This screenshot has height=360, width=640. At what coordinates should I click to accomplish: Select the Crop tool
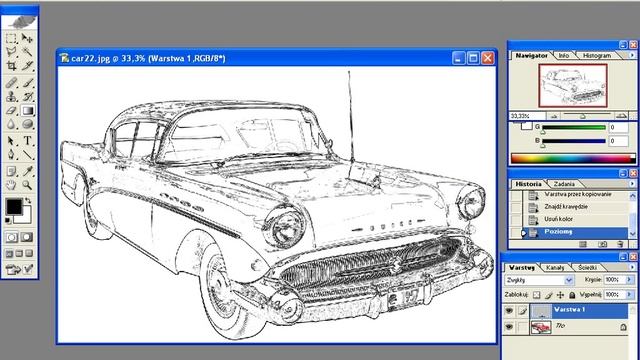point(11,65)
